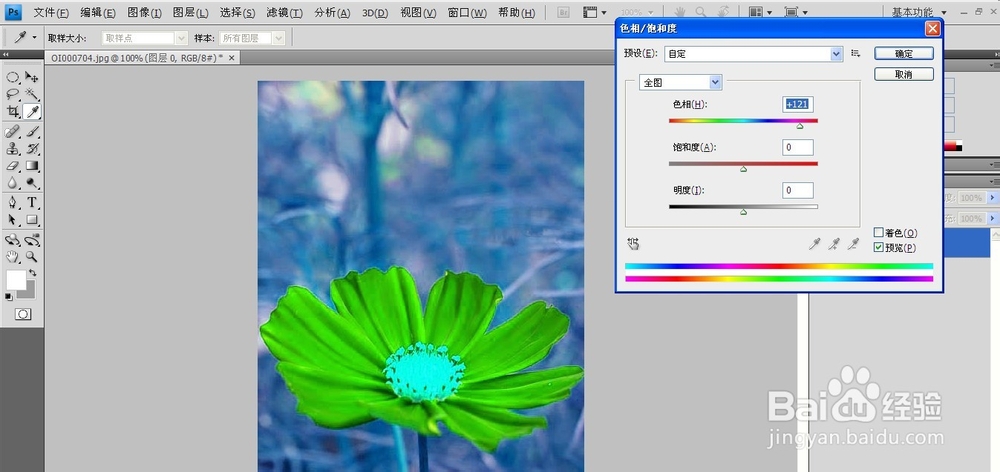Select the Hand tool in toolbox

[x=13, y=256]
